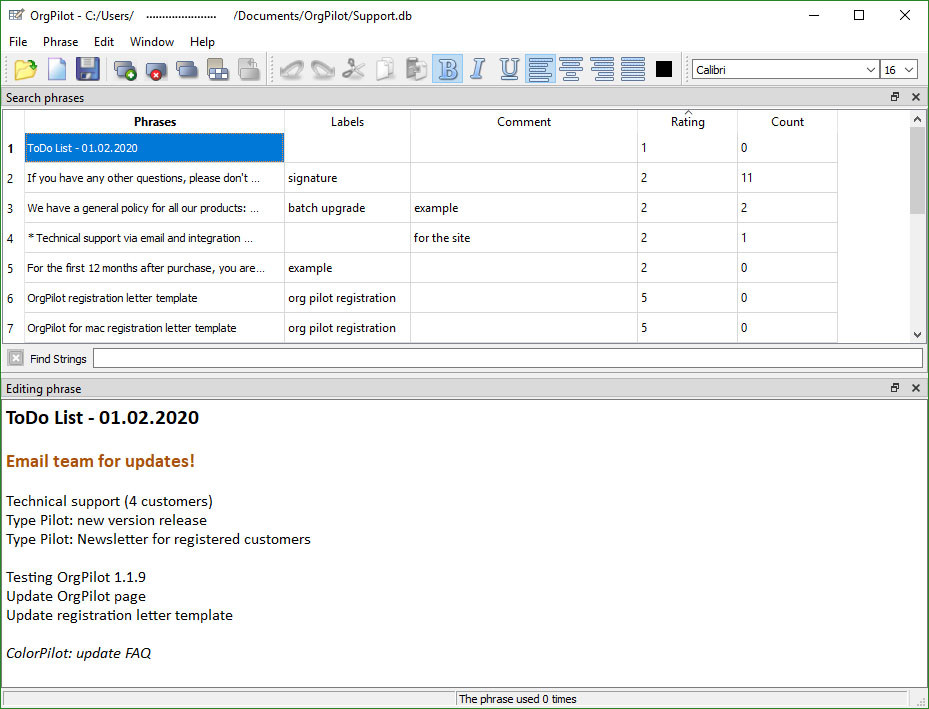
Task: Click the count cell showing 11
Action: click(x=787, y=178)
